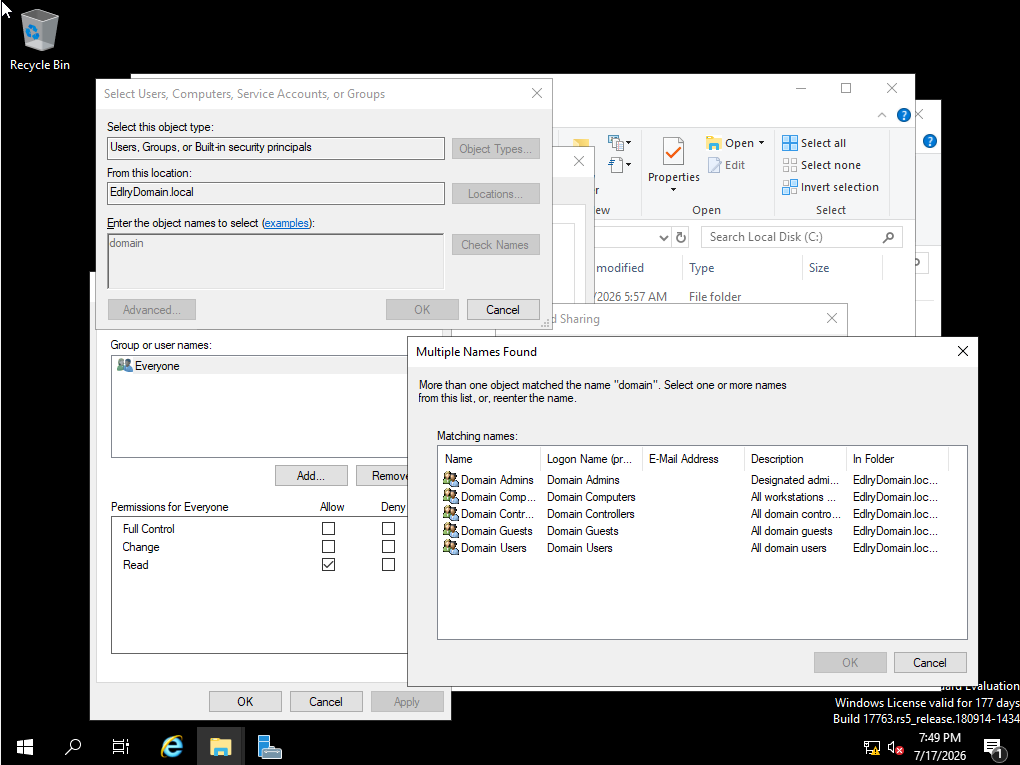Viewport: 1020px width, 765px height.
Task: Select Domain Admins group icon in list
Action: click(x=450, y=479)
